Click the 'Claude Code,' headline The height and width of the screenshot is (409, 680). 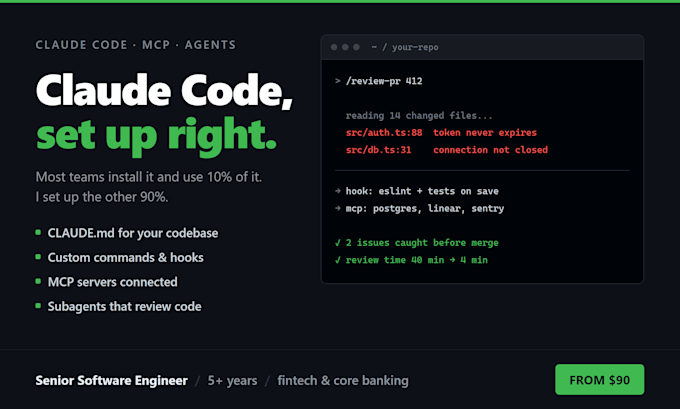click(164, 90)
